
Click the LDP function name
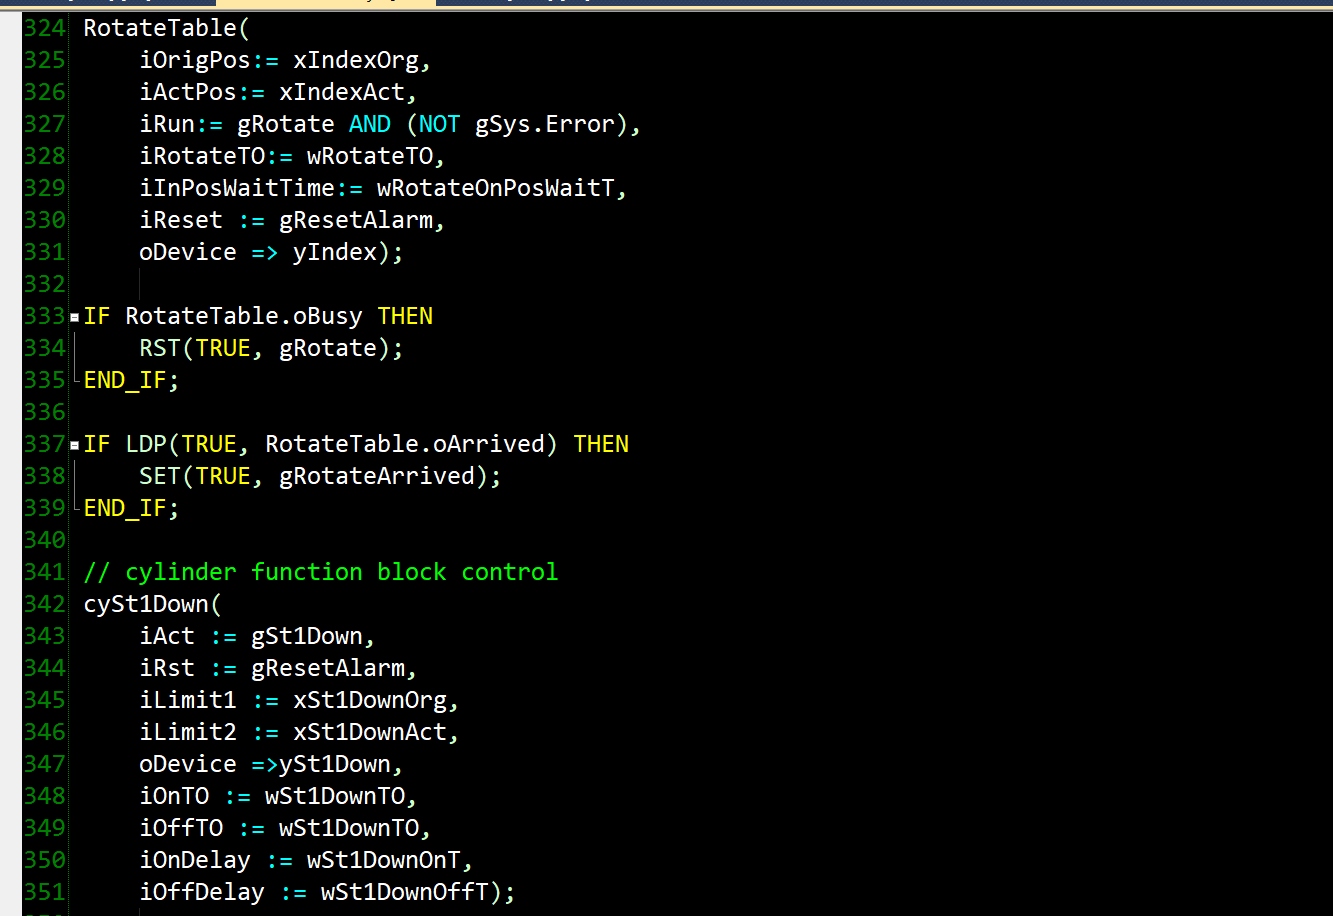[146, 444]
